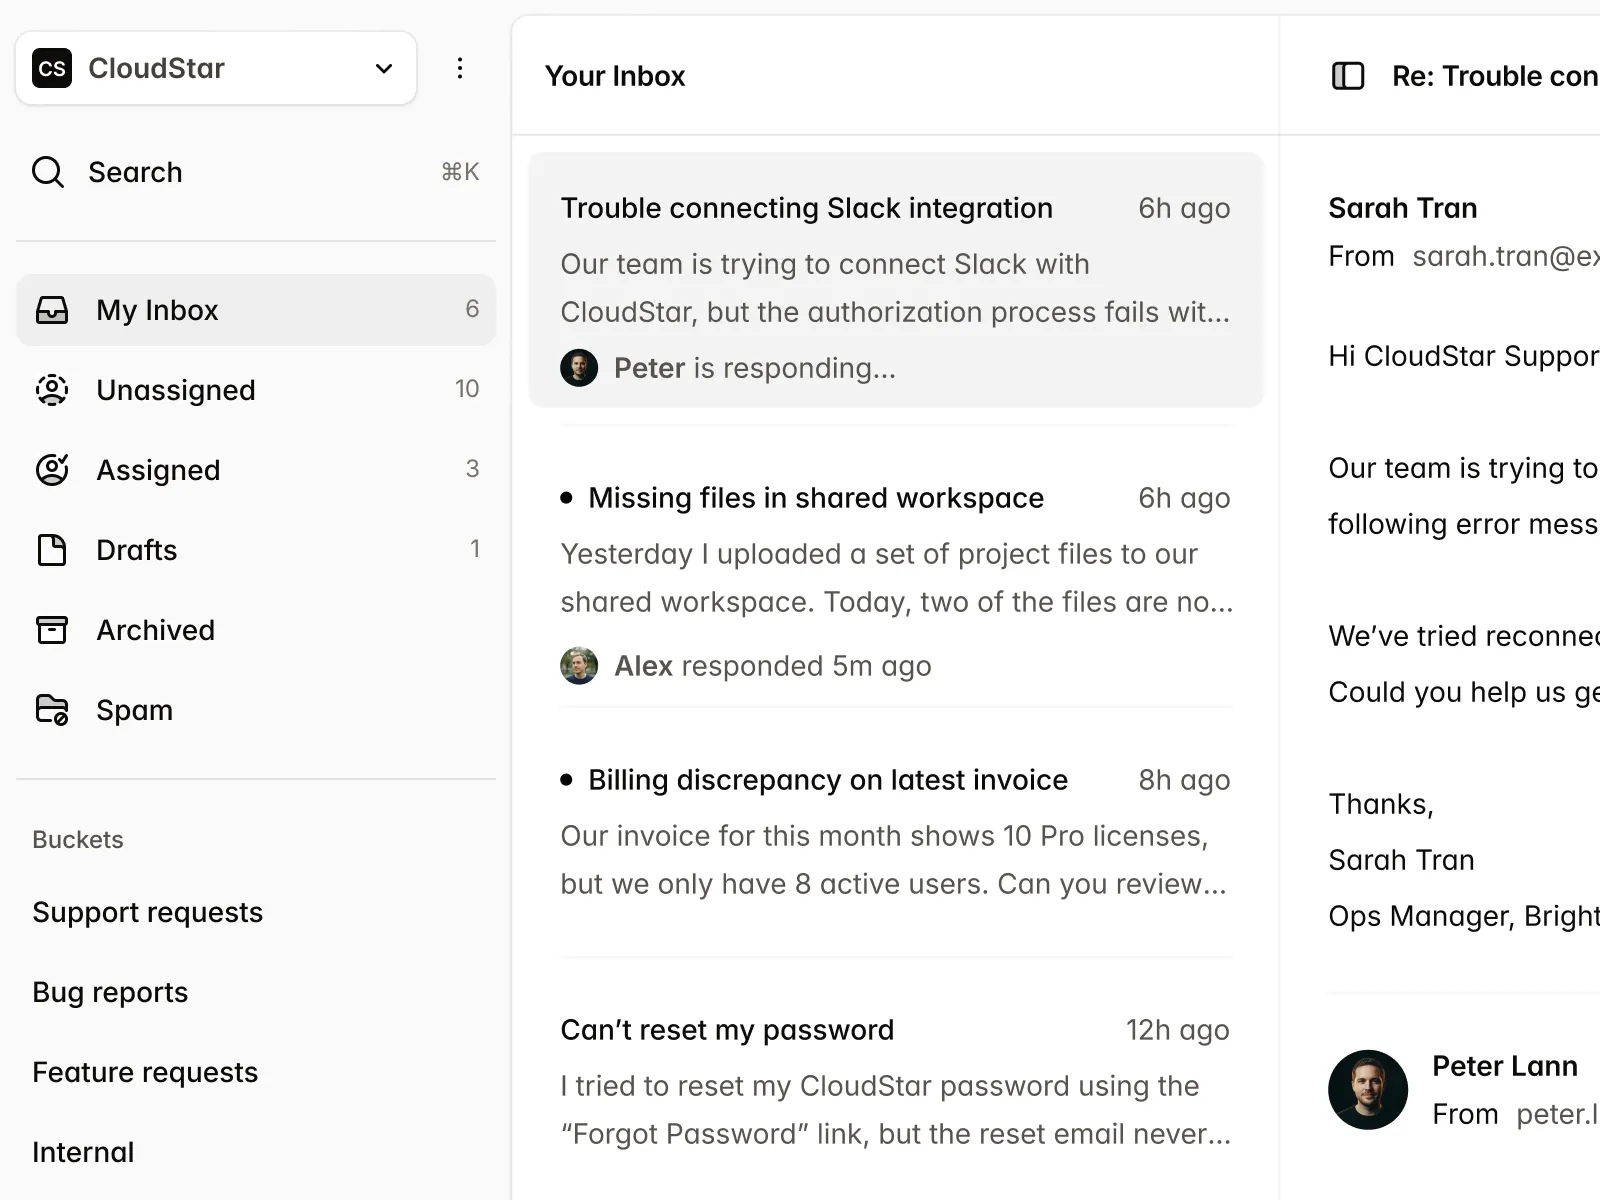1600x1200 pixels.
Task: Click the Spam folder icon
Action: pyautogui.click(x=52, y=710)
